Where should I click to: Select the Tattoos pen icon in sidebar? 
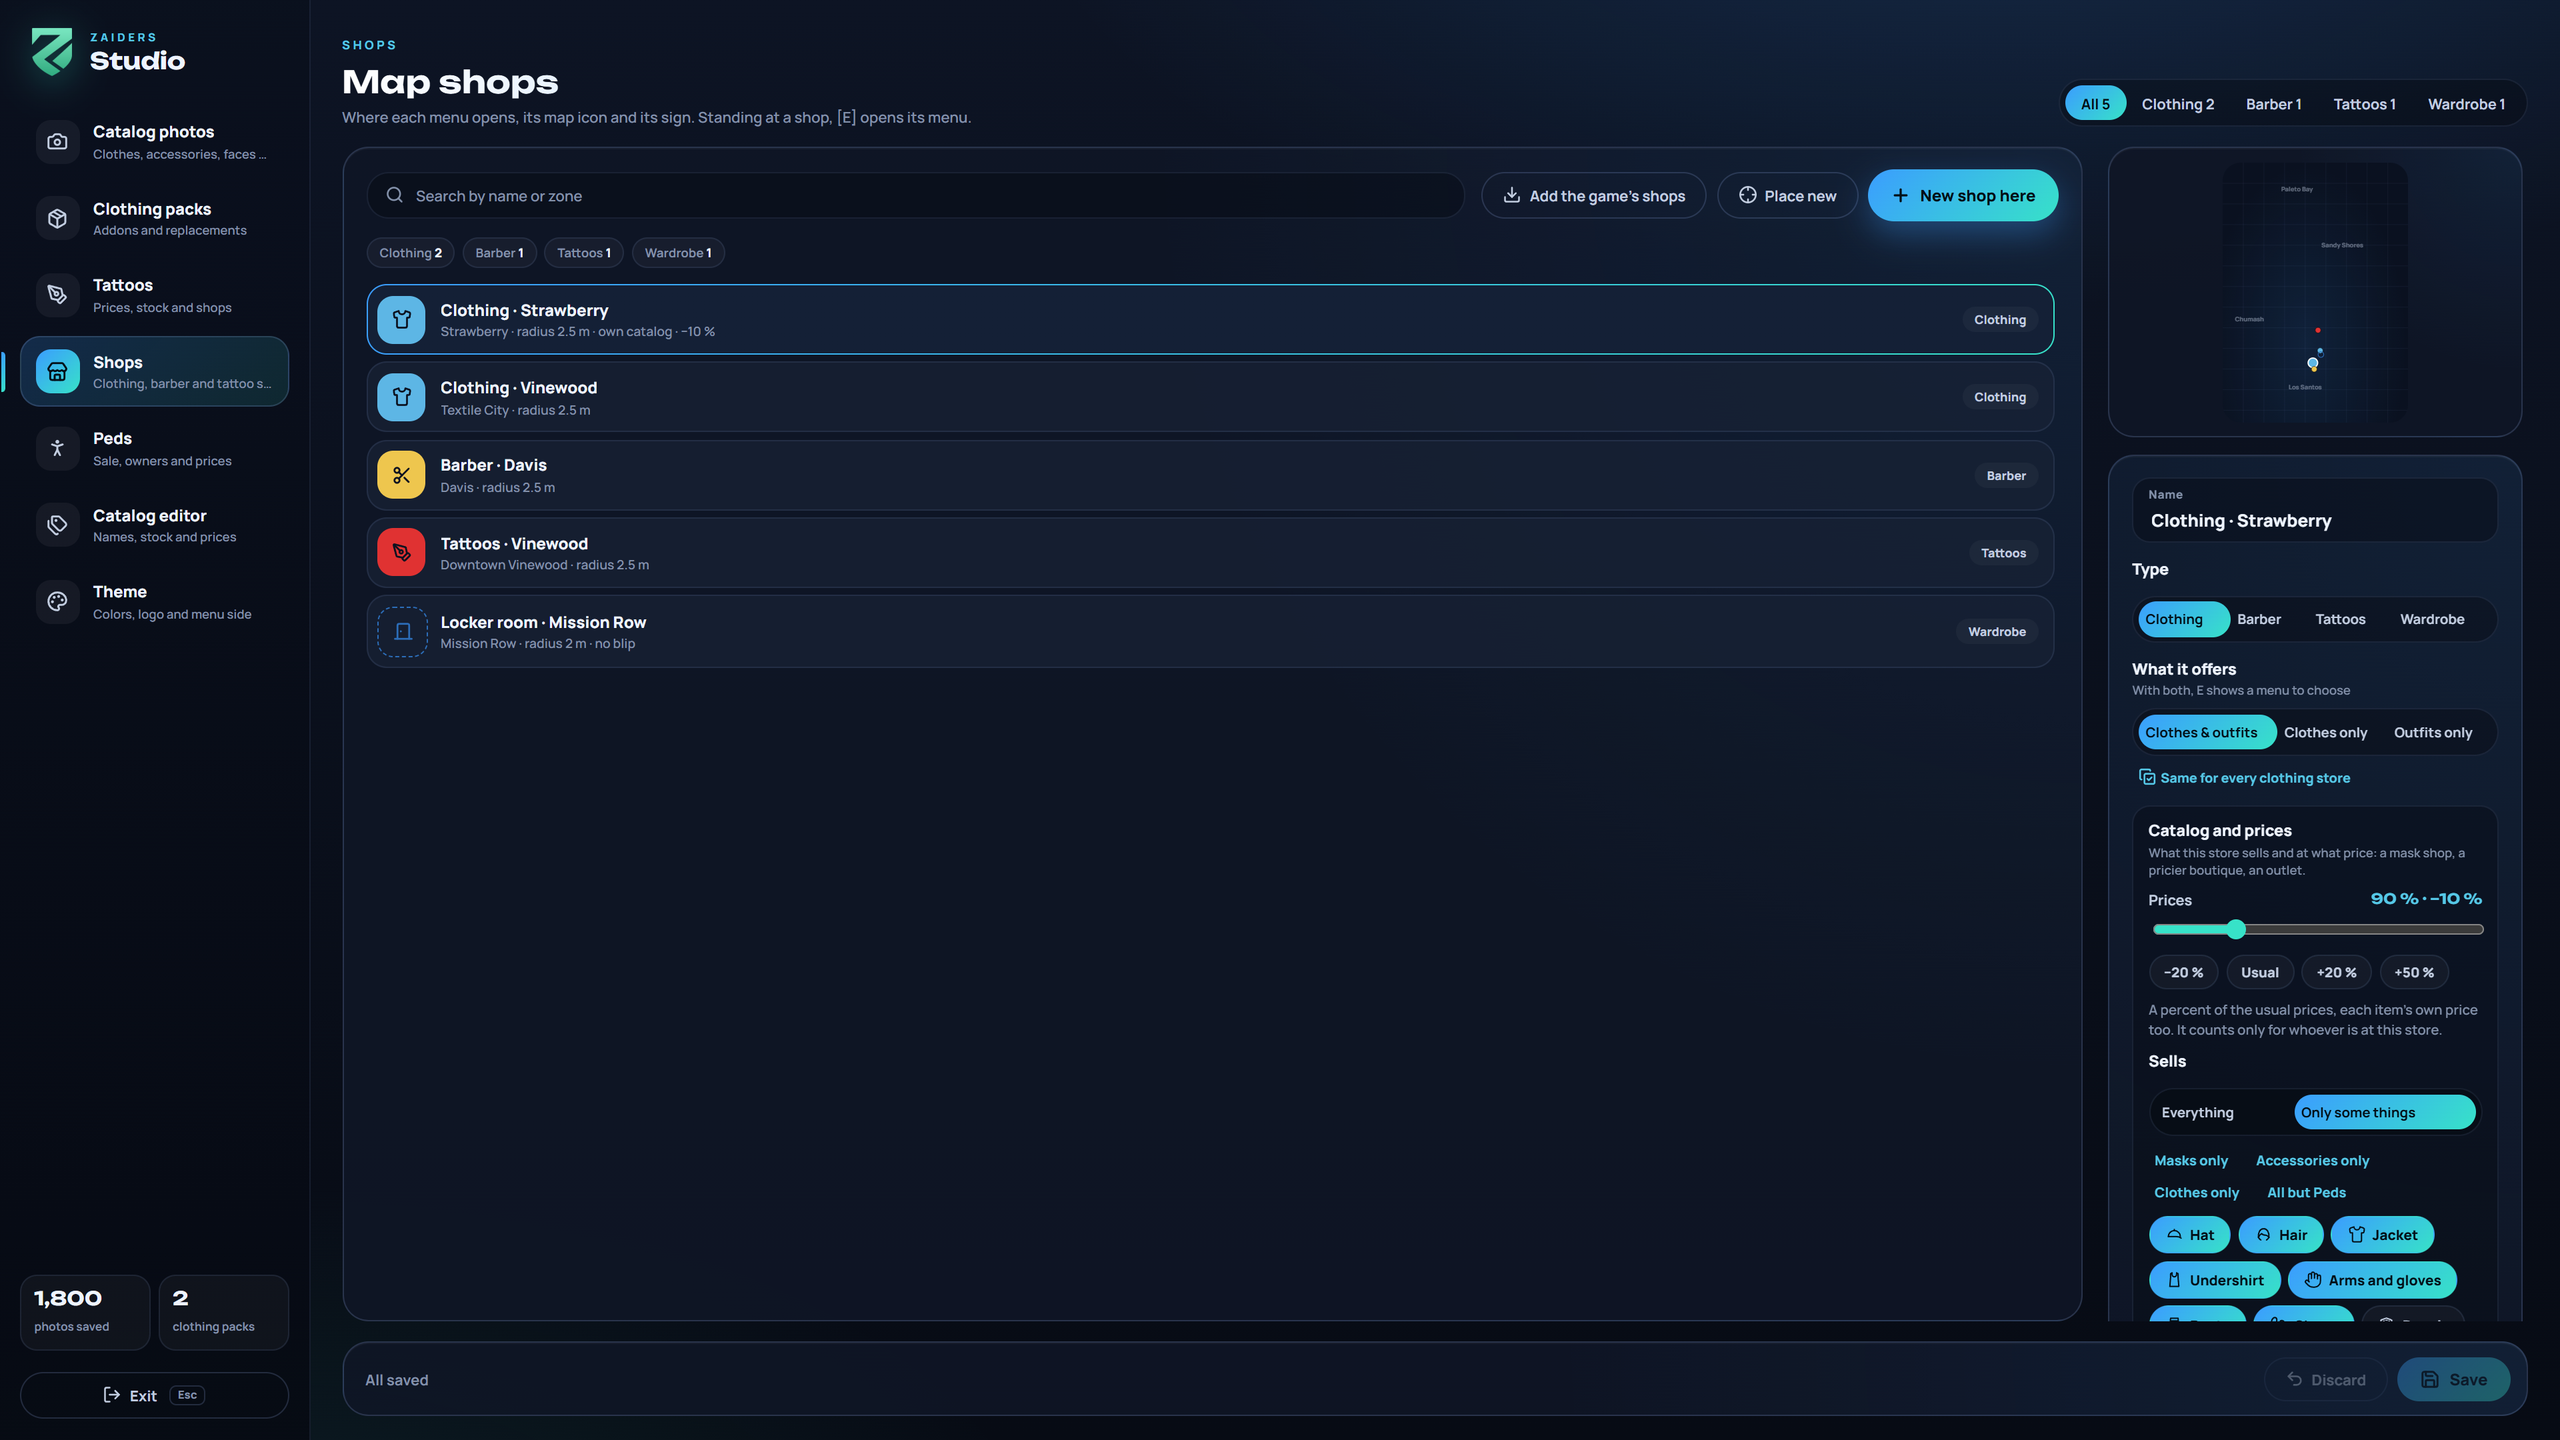(57, 295)
